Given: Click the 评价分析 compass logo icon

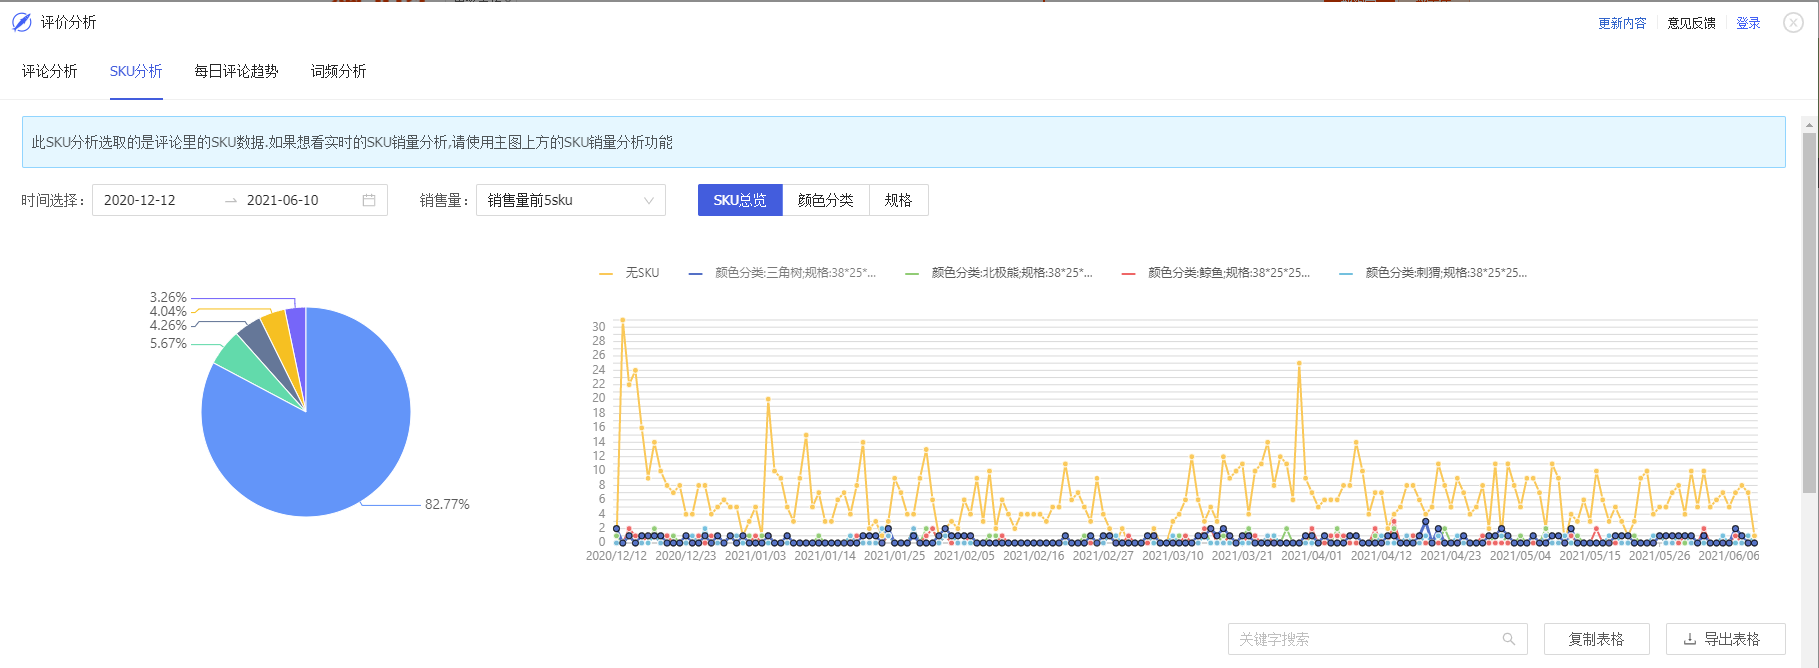Looking at the screenshot, I should click(x=21, y=22).
